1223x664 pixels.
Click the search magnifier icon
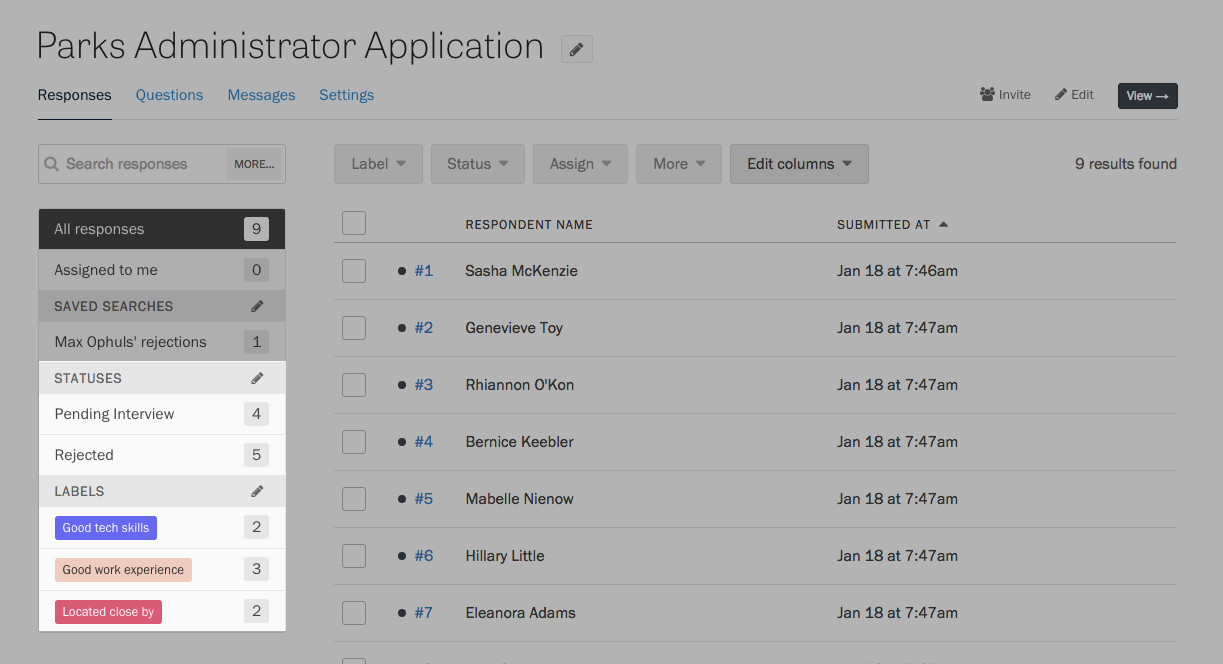click(x=52, y=164)
